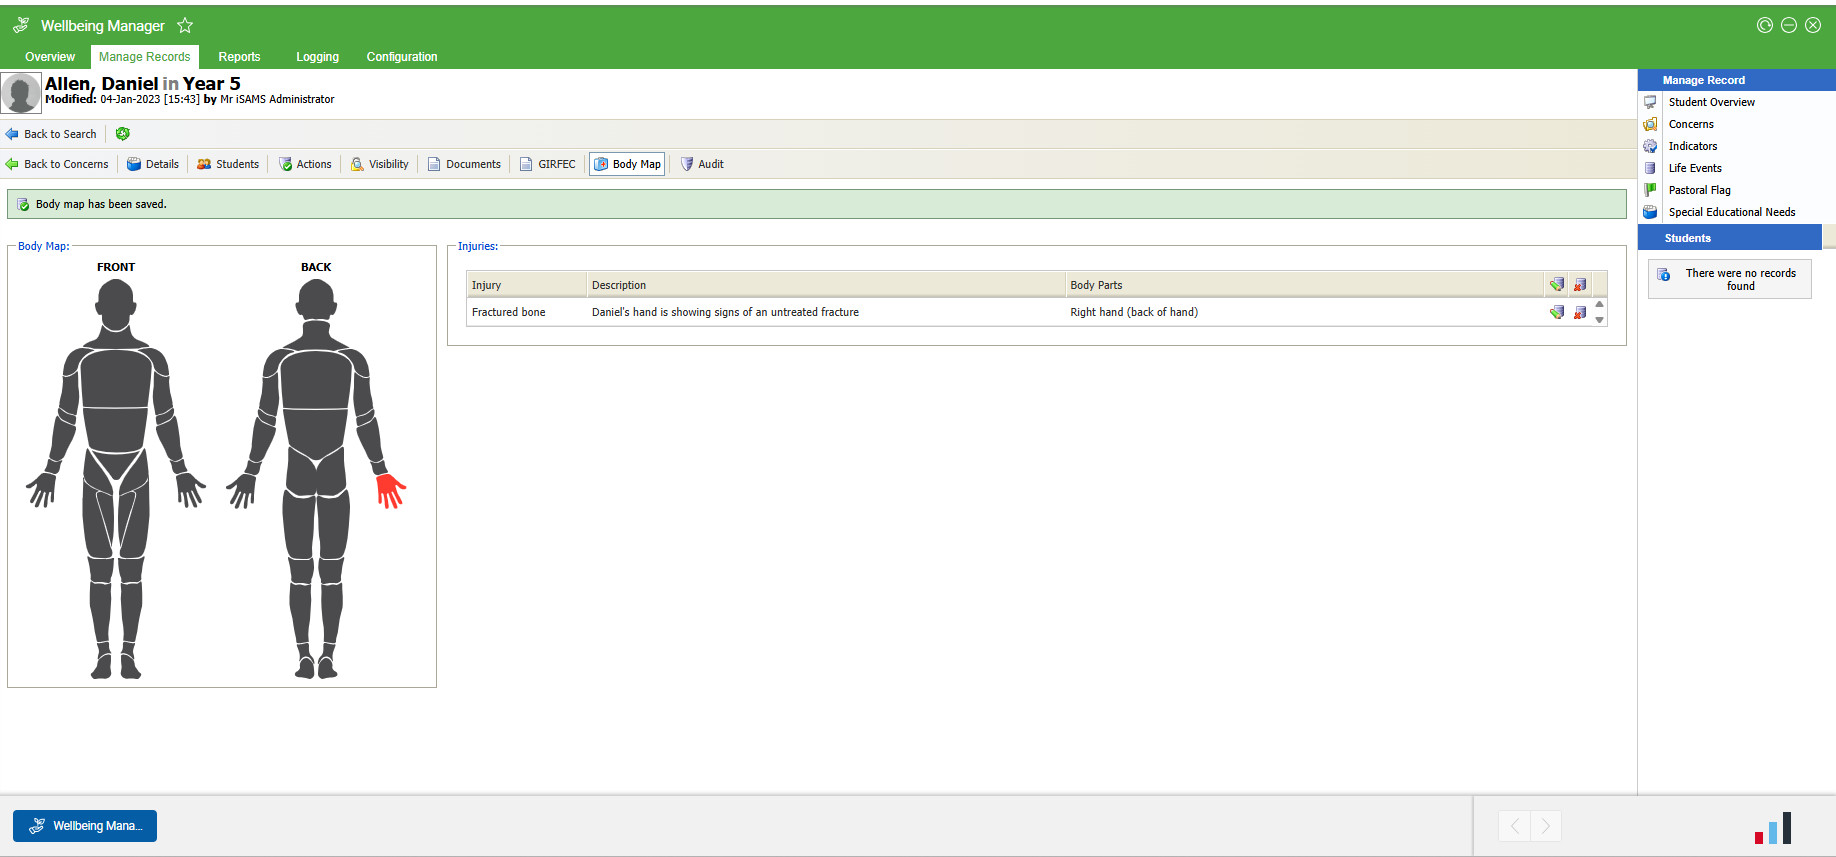Viewport: 1836px width, 857px height.
Task: Select the Body Map tab
Action: pos(627,164)
